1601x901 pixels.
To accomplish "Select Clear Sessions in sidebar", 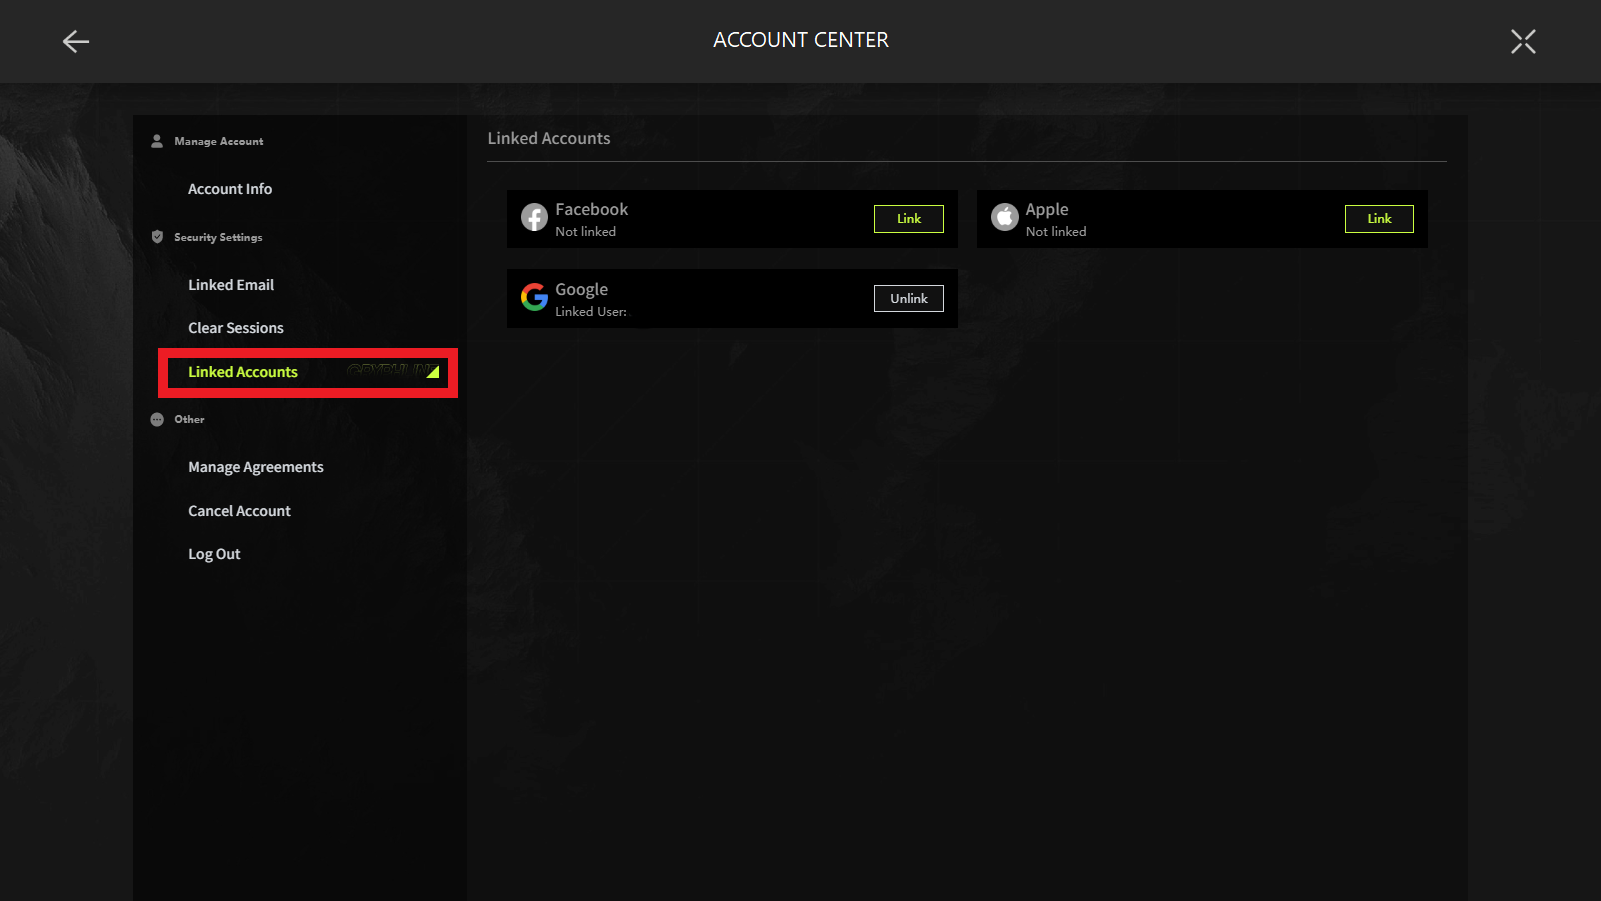I will click(236, 328).
